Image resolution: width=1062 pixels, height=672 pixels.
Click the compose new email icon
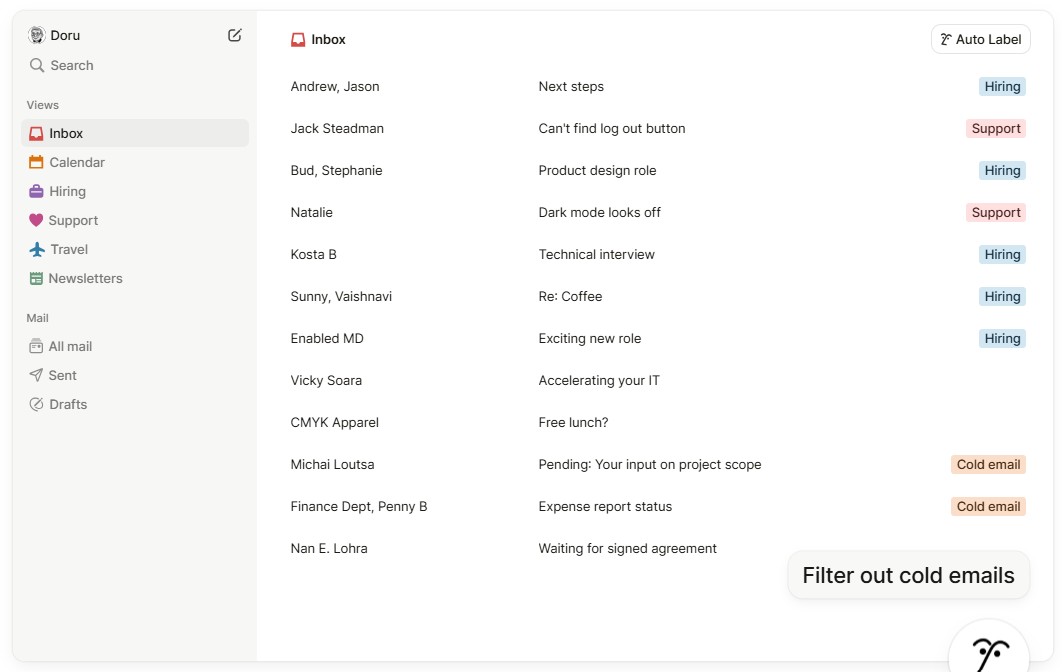click(x=235, y=35)
